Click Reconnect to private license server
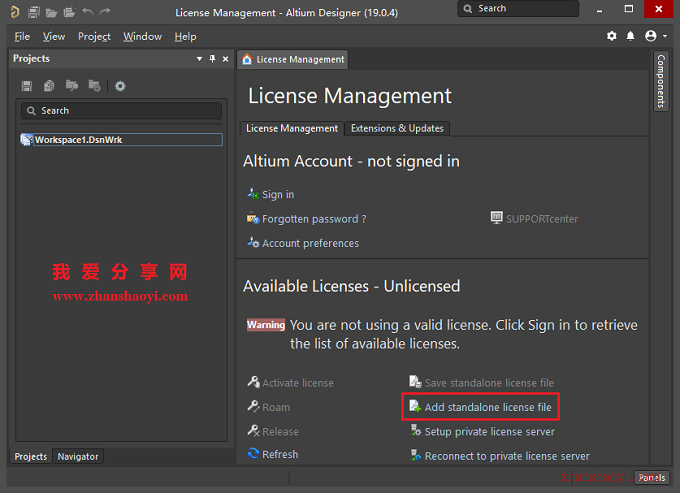The image size is (680, 493). 507,456
